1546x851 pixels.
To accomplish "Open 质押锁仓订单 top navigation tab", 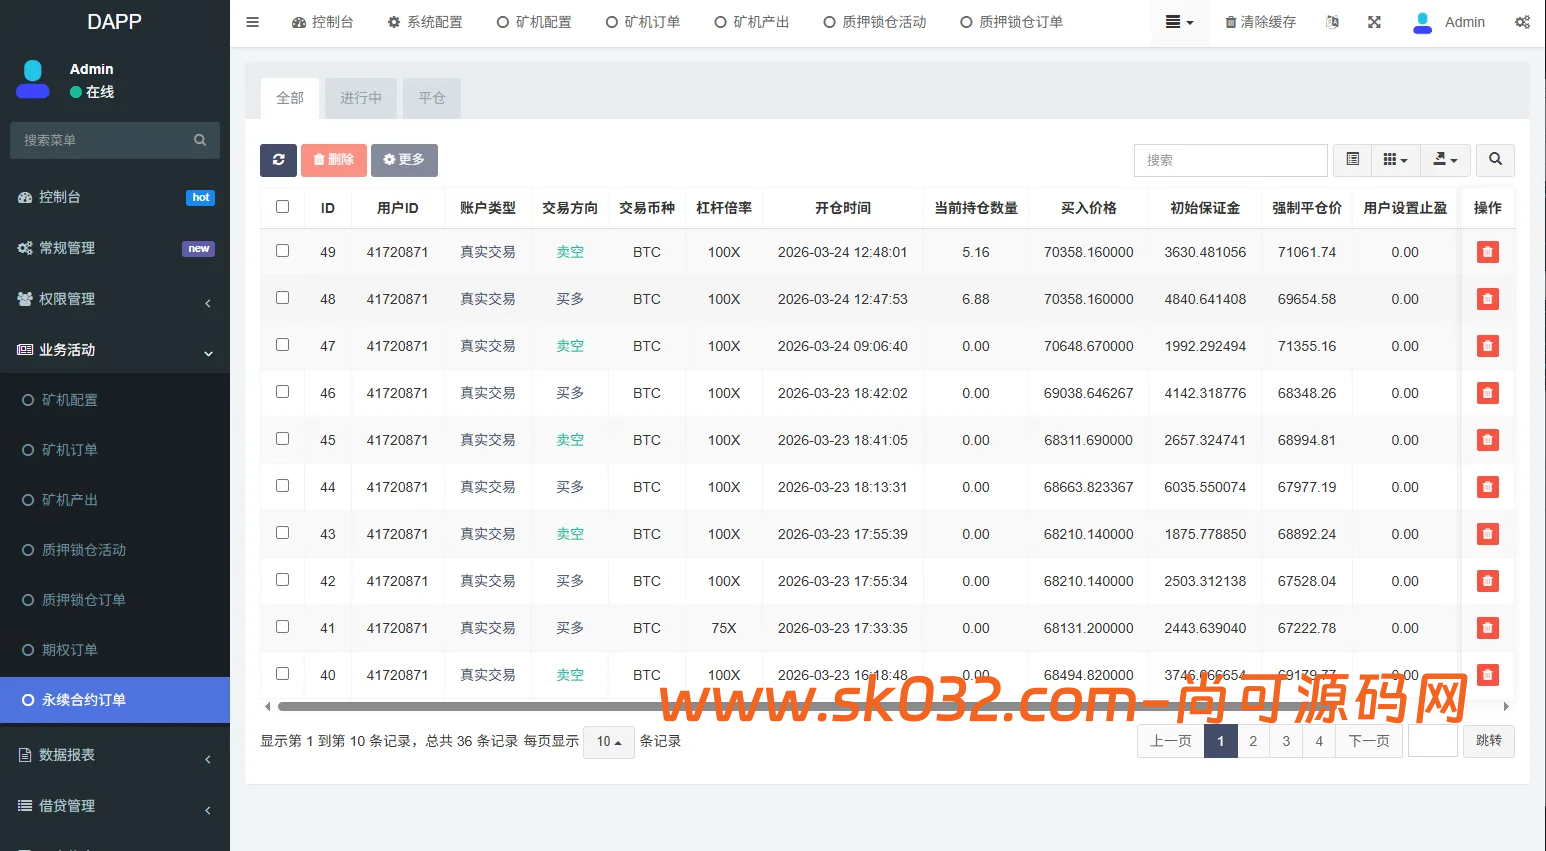I will tap(1011, 22).
